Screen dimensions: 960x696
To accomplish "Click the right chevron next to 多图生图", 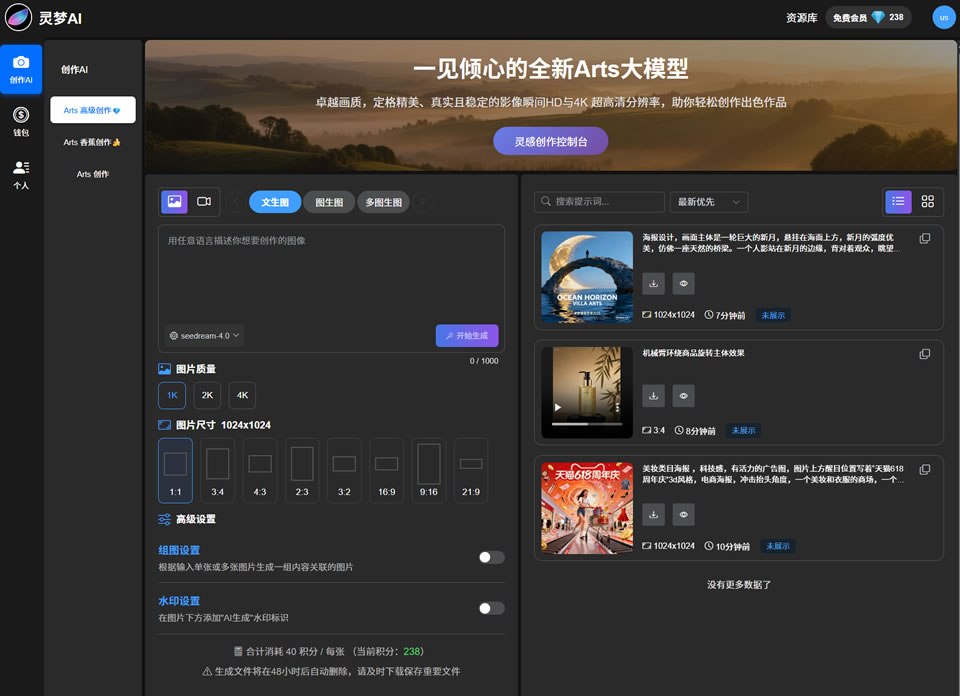I will [x=423, y=202].
